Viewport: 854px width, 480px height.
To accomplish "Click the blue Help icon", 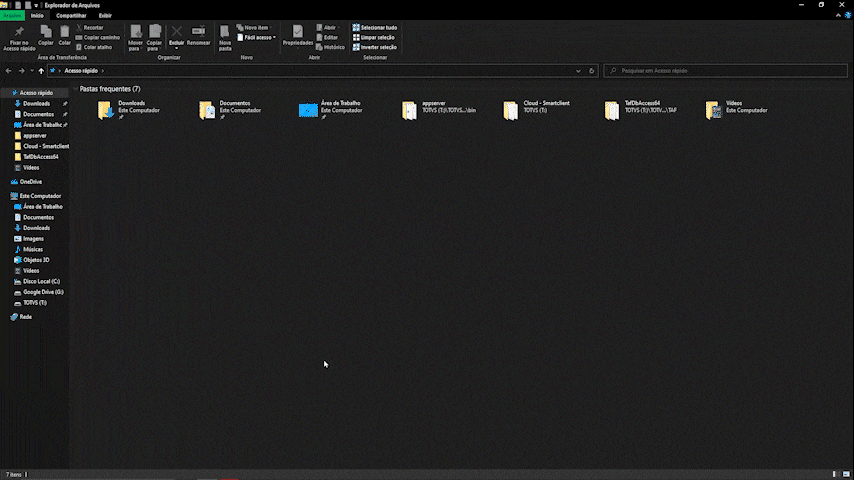I will [x=847, y=15].
